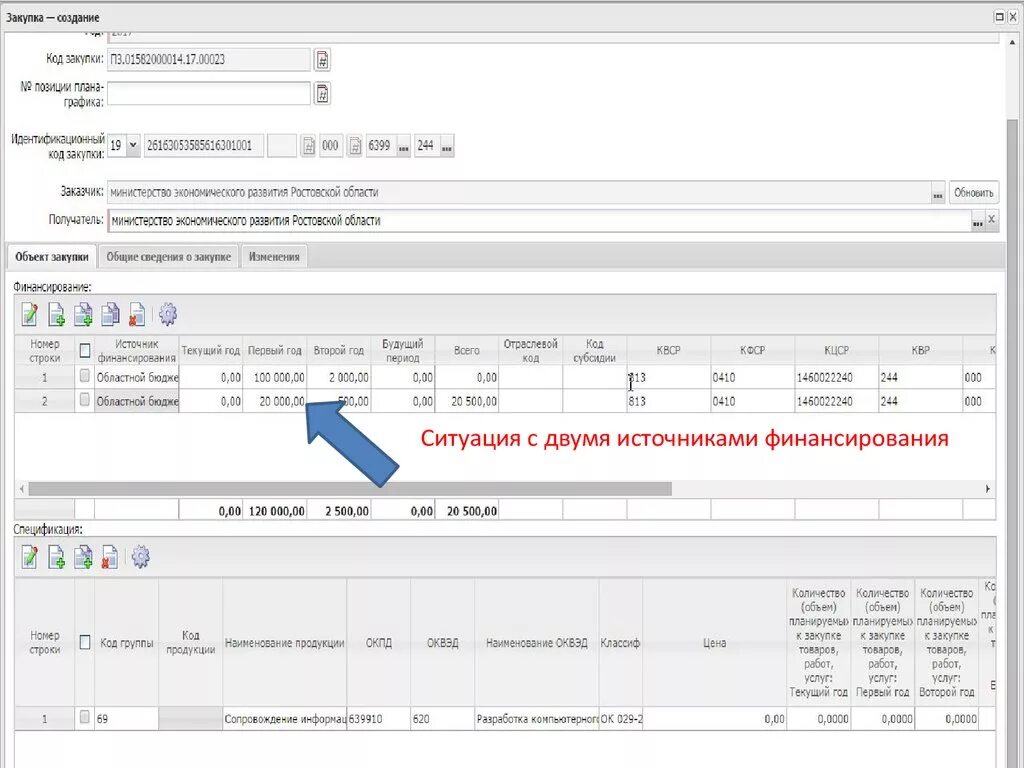This screenshot has width=1024, height=768.
Task: Click the hash icon left of the 000 field
Action: pyautogui.click(x=308, y=146)
